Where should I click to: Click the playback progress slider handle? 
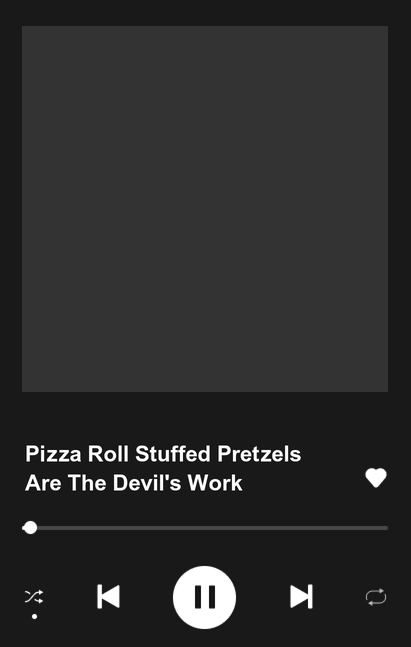(x=30, y=528)
